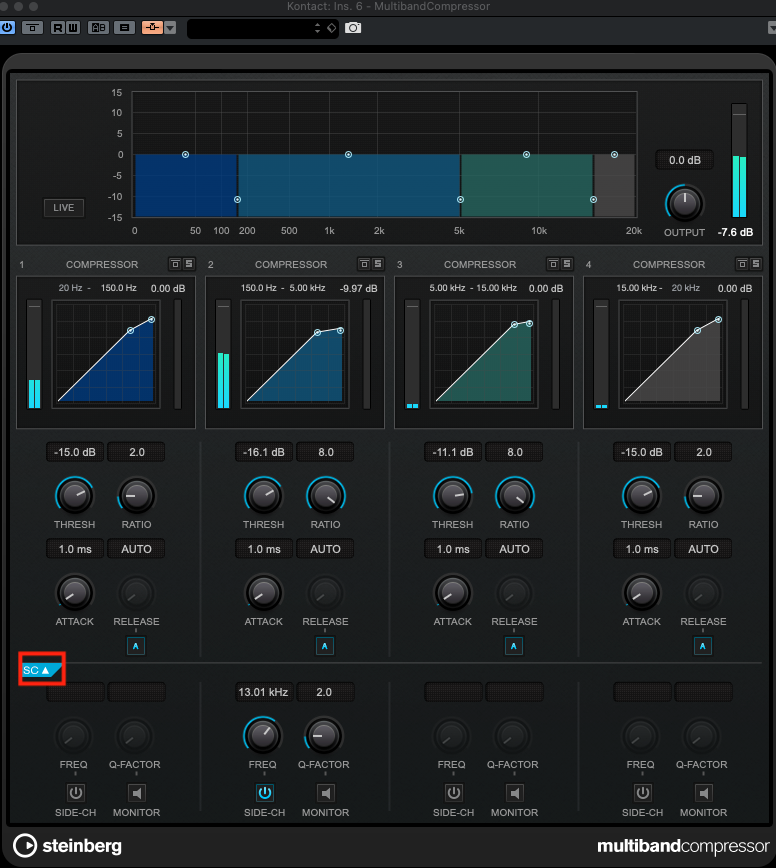The height and width of the screenshot is (868, 776).
Task: Click band 4 RATIO knob
Action: 703,495
